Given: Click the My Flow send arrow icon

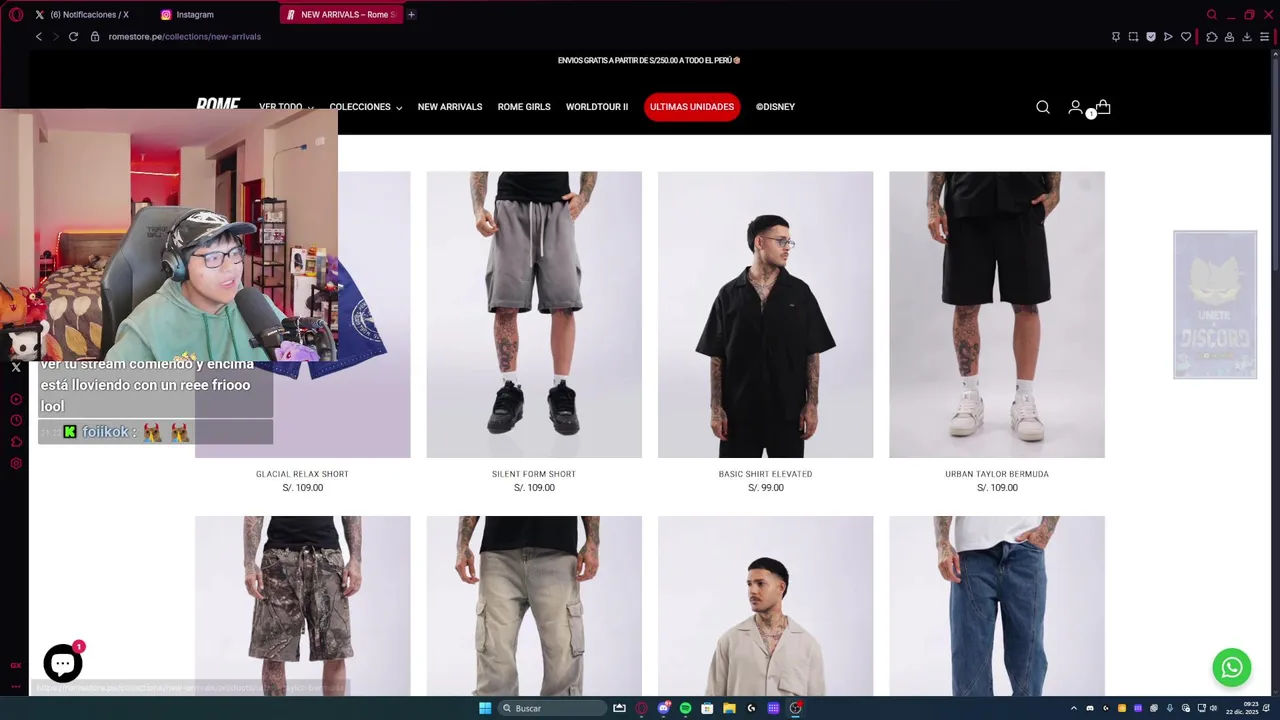Looking at the screenshot, I should pos(1168,36).
